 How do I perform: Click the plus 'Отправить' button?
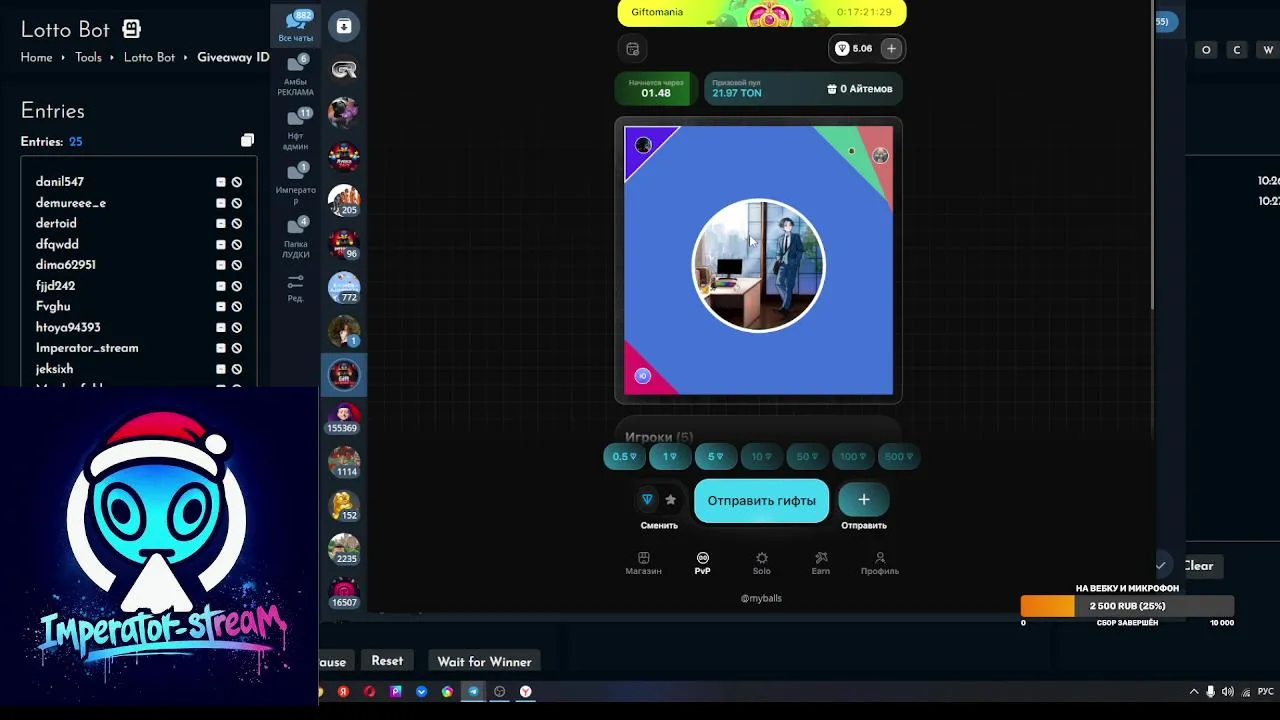[863, 500]
